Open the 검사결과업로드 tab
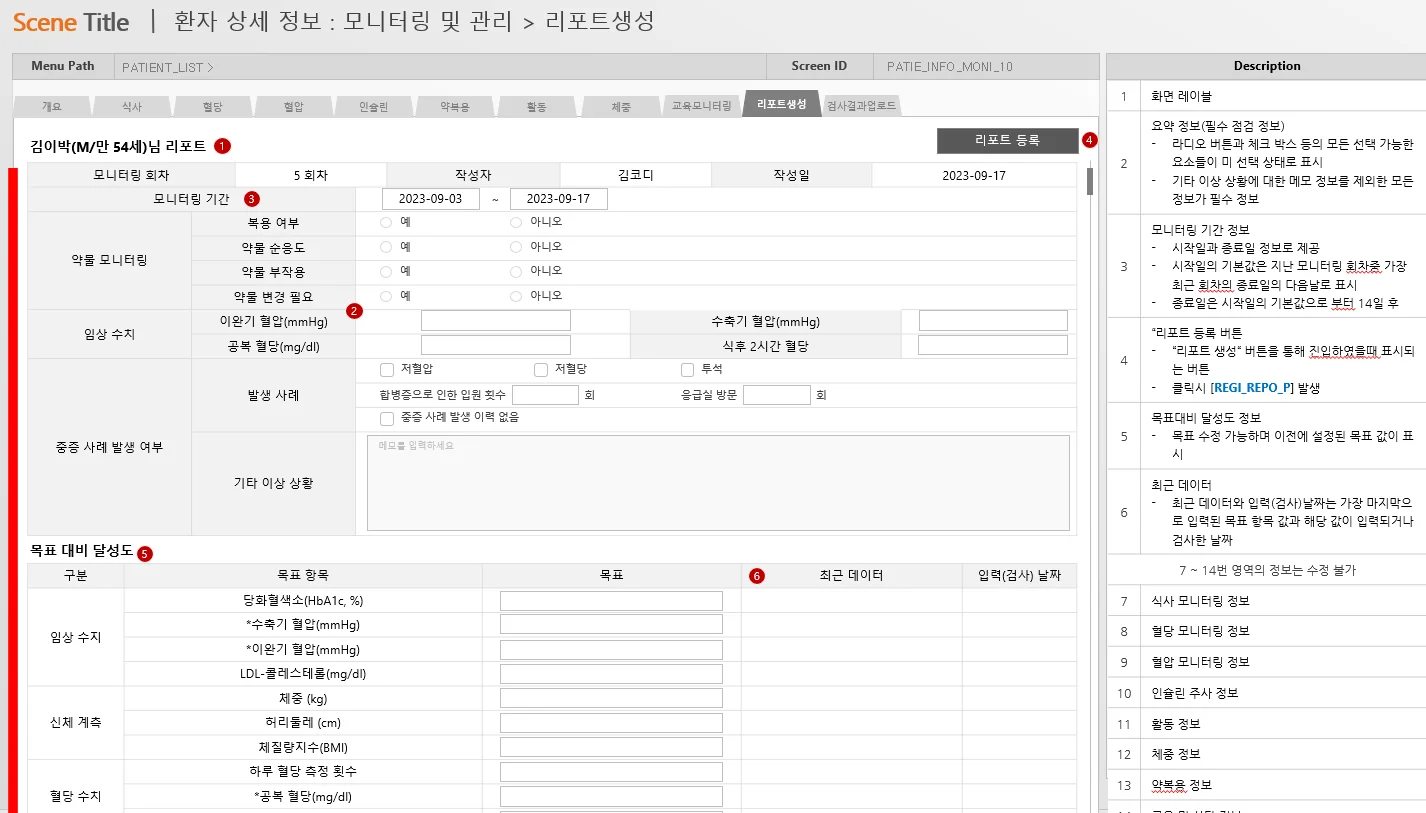Viewport: 1426px width, 813px height. pyautogui.click(x=862, y=105)
